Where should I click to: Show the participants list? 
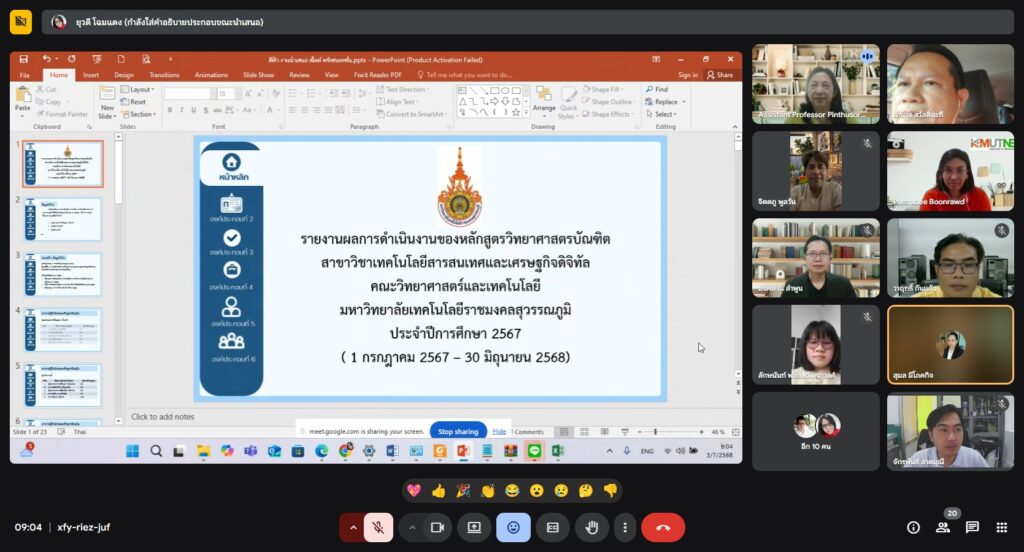point(942,527)
